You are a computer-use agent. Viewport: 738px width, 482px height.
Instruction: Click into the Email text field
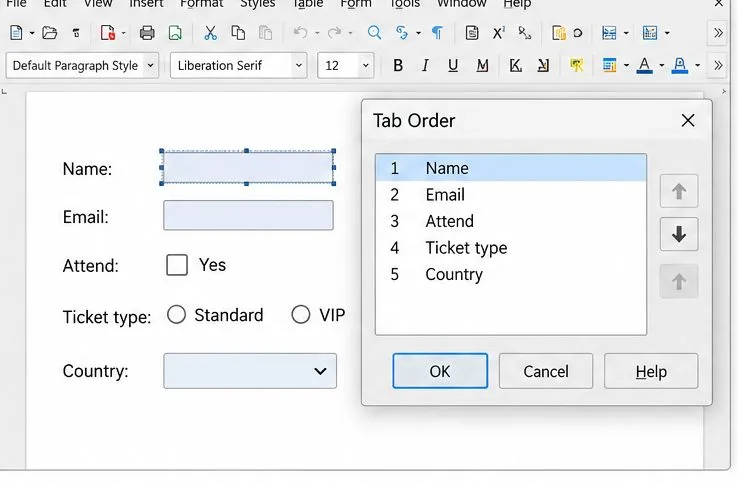249,216
